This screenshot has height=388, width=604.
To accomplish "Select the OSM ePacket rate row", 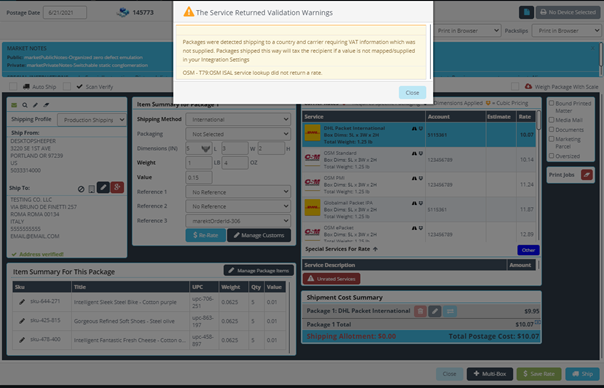I will [x=419, y=232].
